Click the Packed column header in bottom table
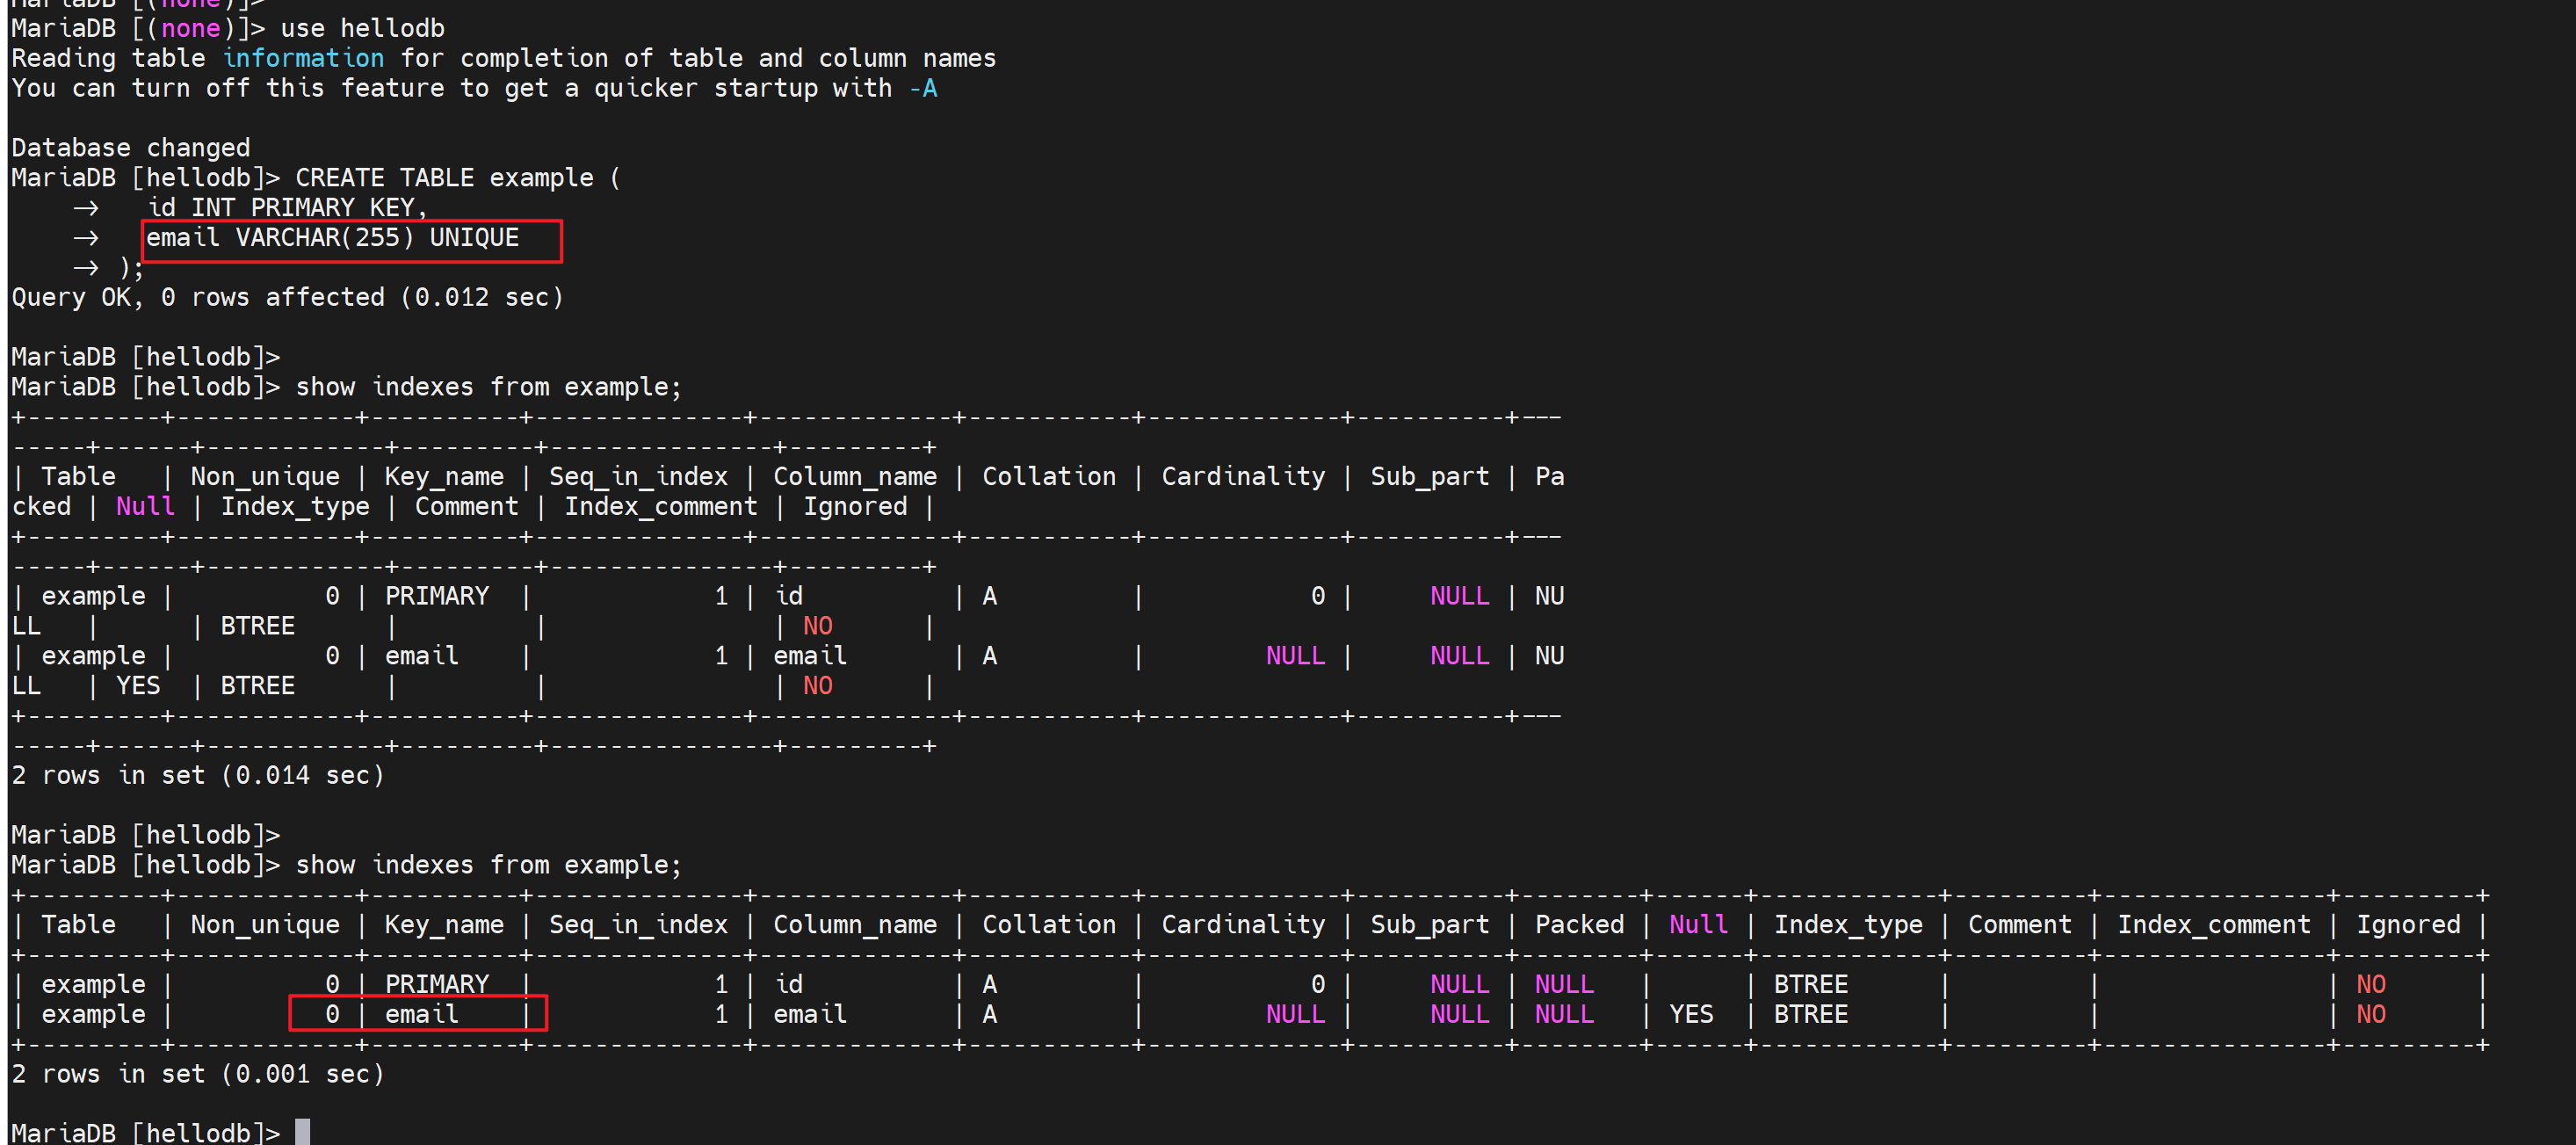The image size is (2576, 1145). pyautogui.click(x=1579, y=924)
